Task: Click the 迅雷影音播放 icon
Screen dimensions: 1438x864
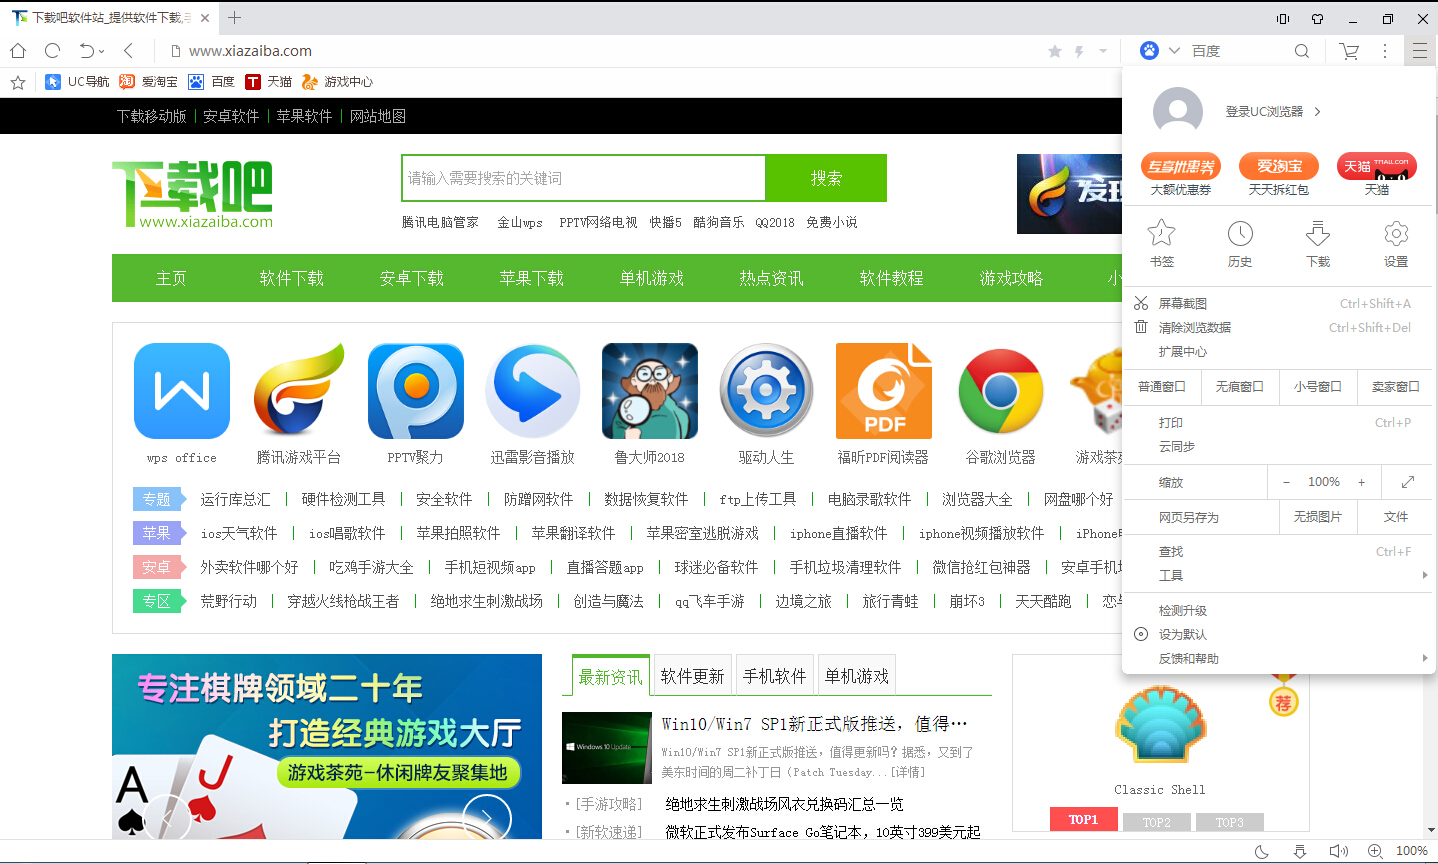Action: click(532, 391)
